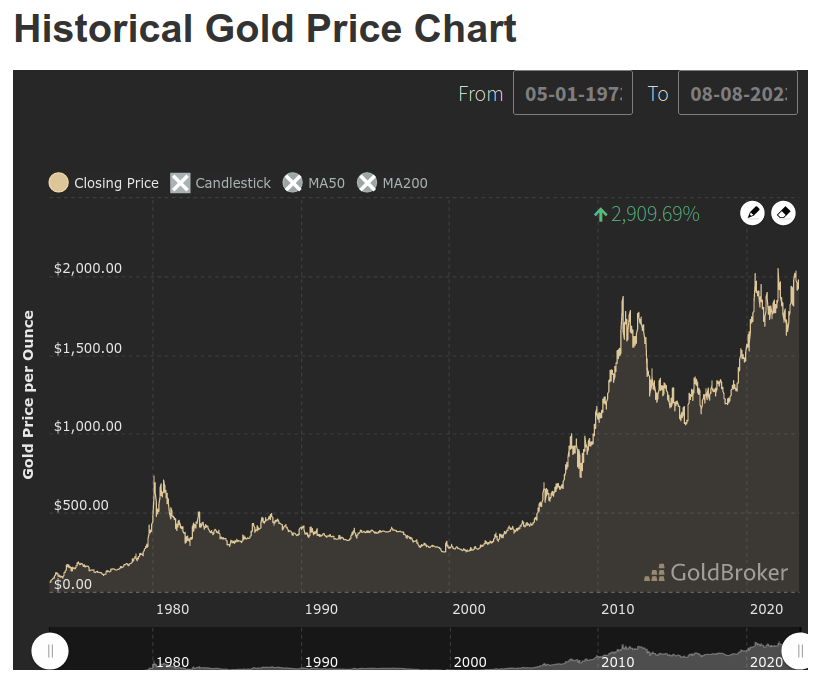
Task: Click the GoldBroker logo watermark
Action: pos(716,573)
